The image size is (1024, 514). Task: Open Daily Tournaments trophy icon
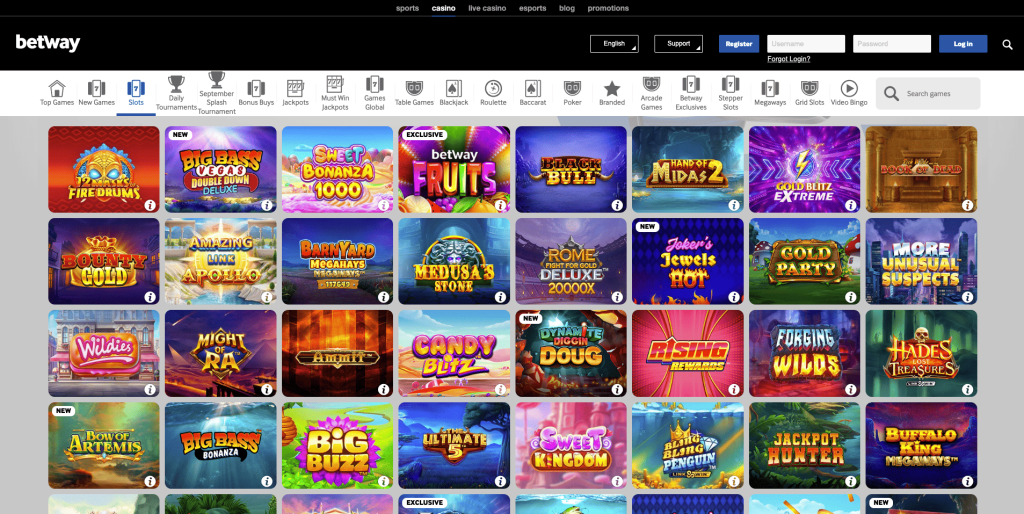coord(176,84)
